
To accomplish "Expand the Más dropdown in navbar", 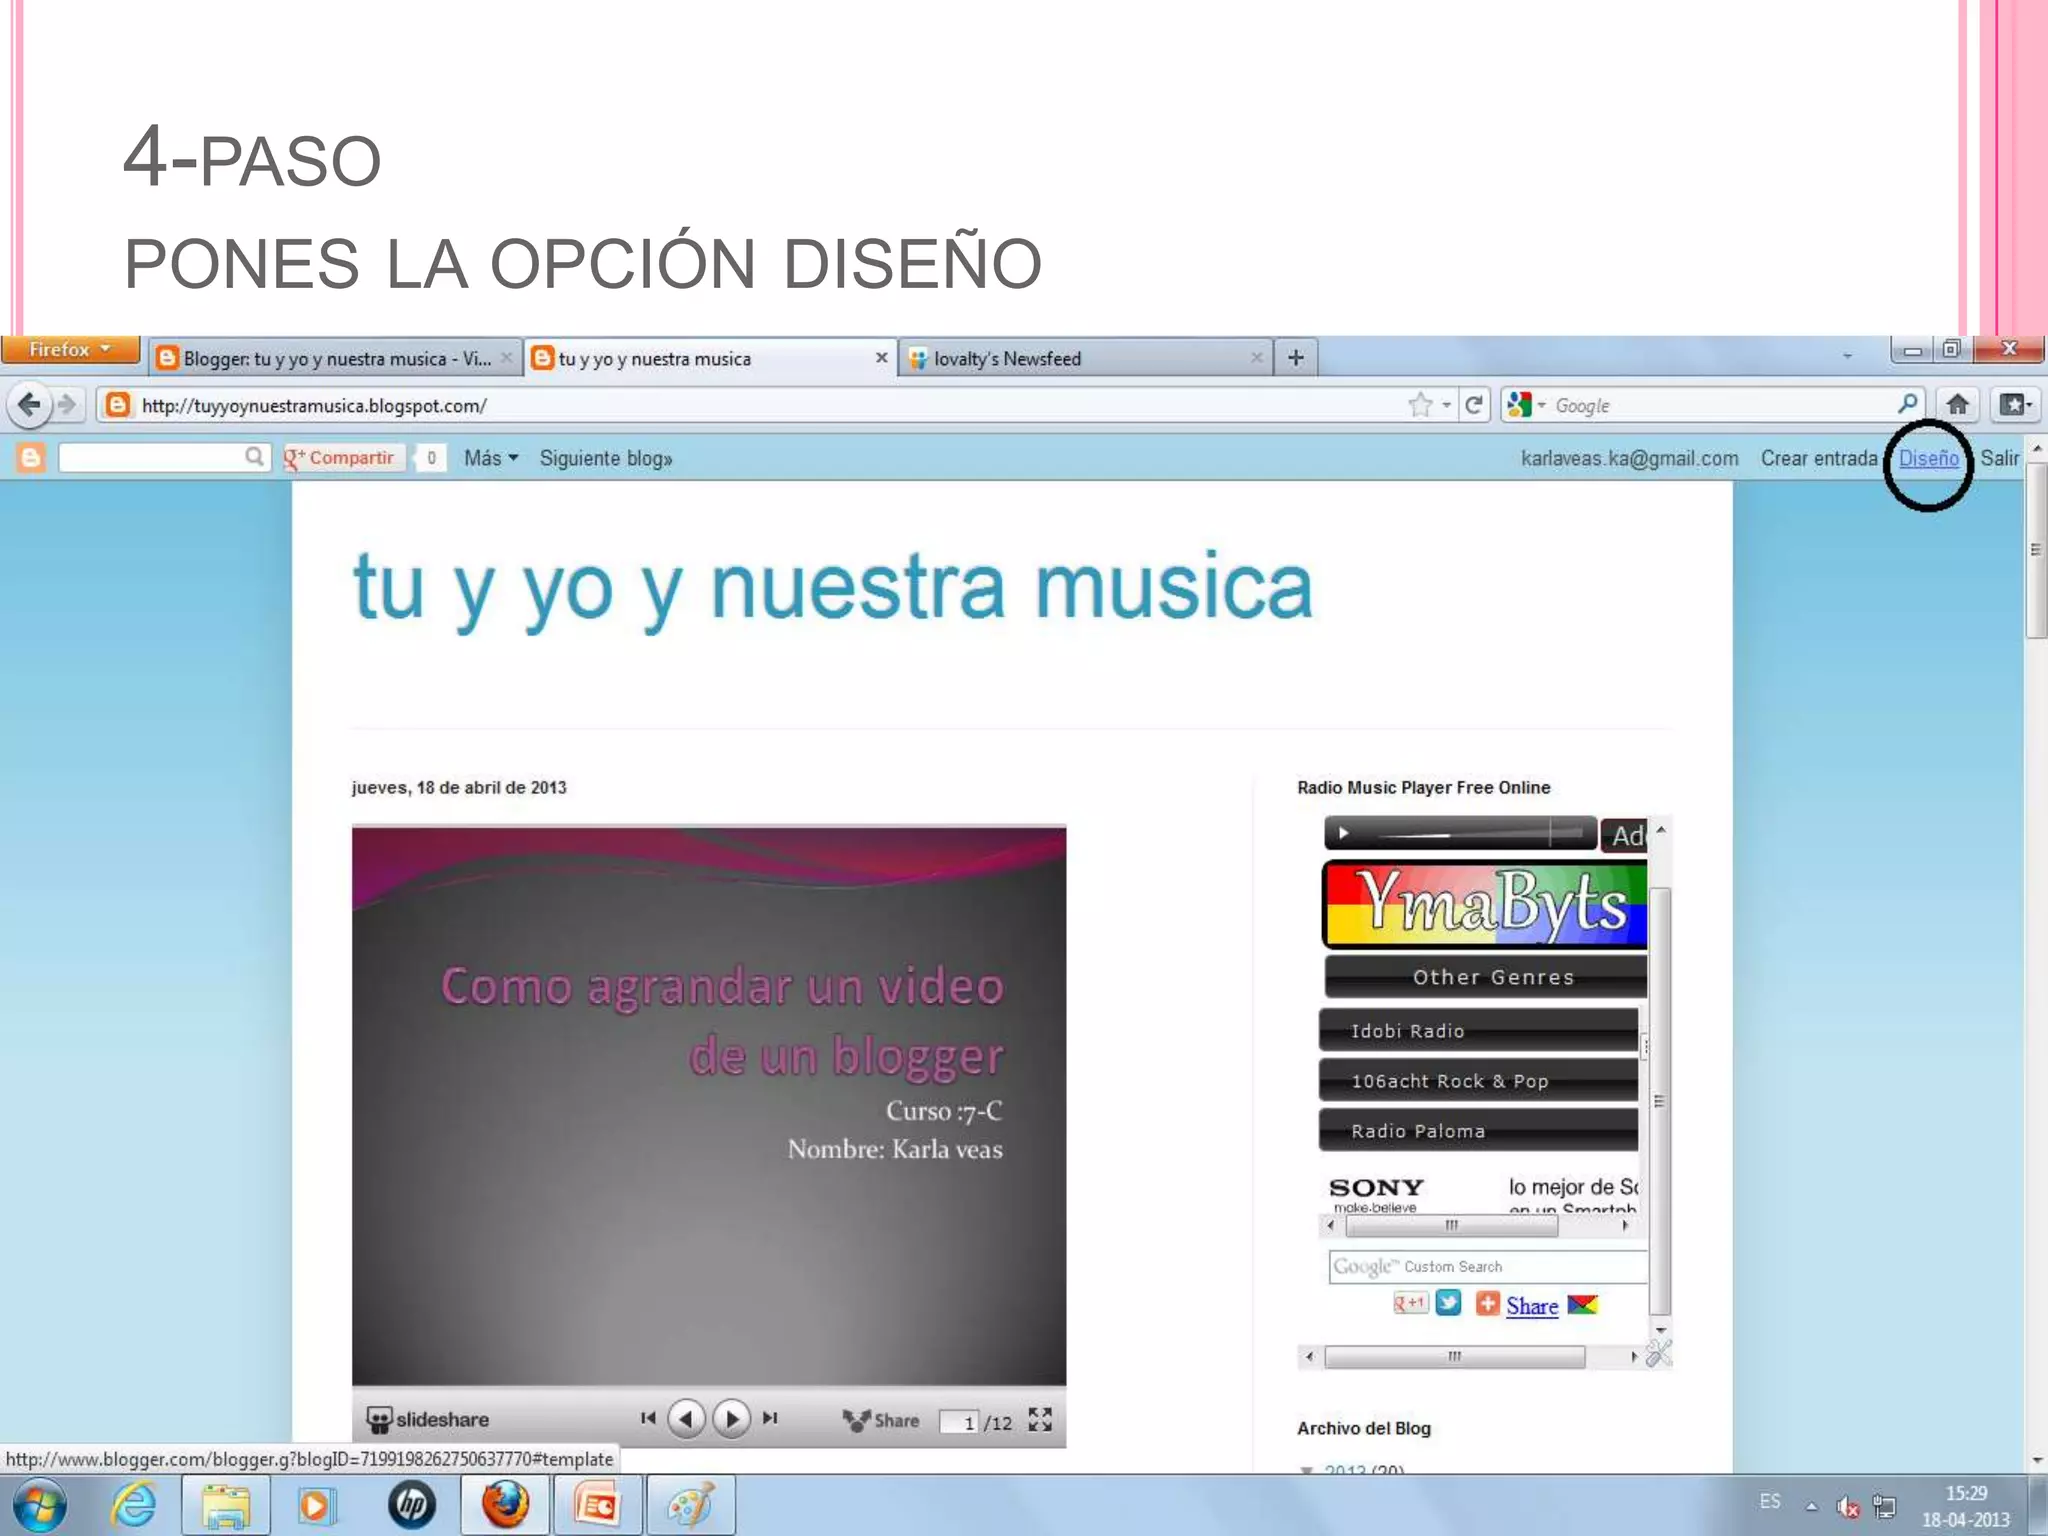I will point(491,458).
